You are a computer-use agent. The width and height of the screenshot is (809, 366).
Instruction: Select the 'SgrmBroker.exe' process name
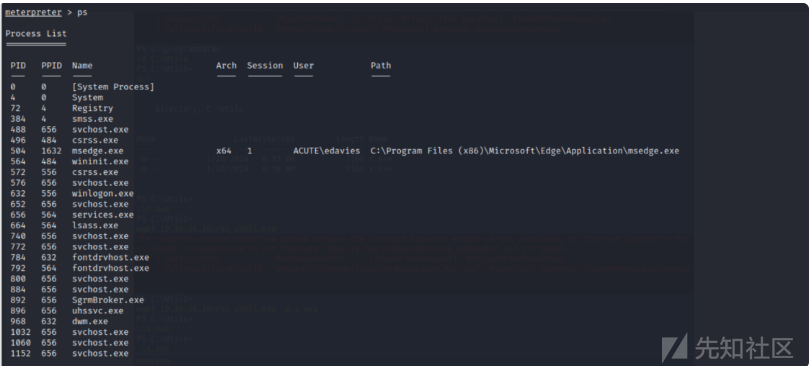[108, 300]
